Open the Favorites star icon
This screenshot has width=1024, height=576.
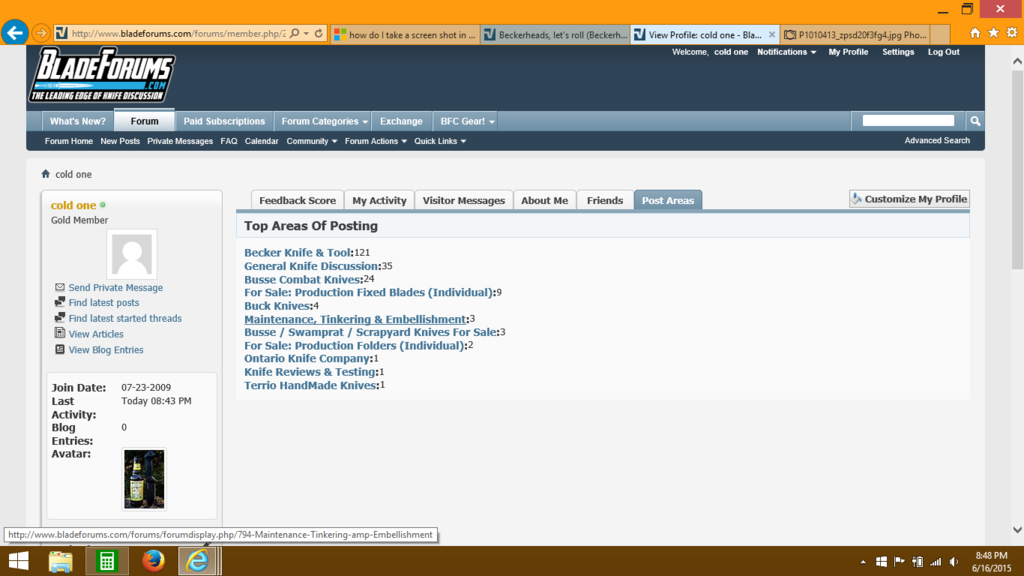pos(993,33)
